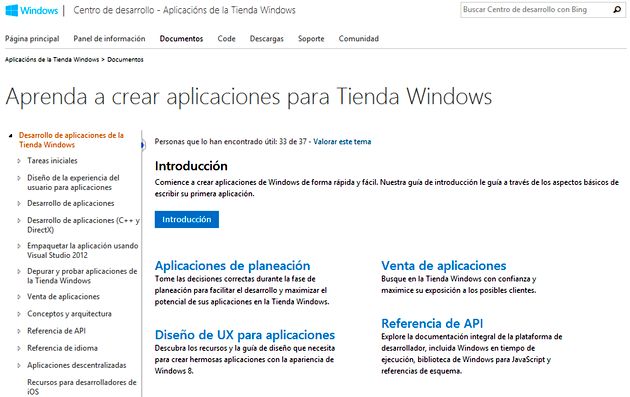Screen dimensions: 630x397
Task: Select Venta de aplicaciones in sidebar
Action: (x=63, y=297)
